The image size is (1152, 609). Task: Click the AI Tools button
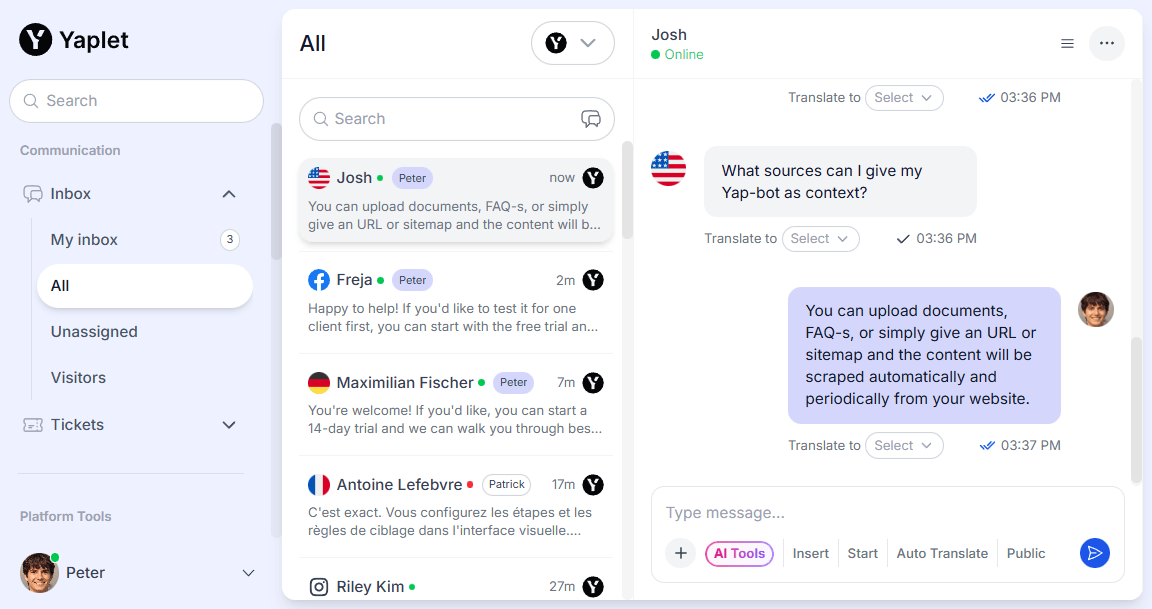click(x=739, y=553)
